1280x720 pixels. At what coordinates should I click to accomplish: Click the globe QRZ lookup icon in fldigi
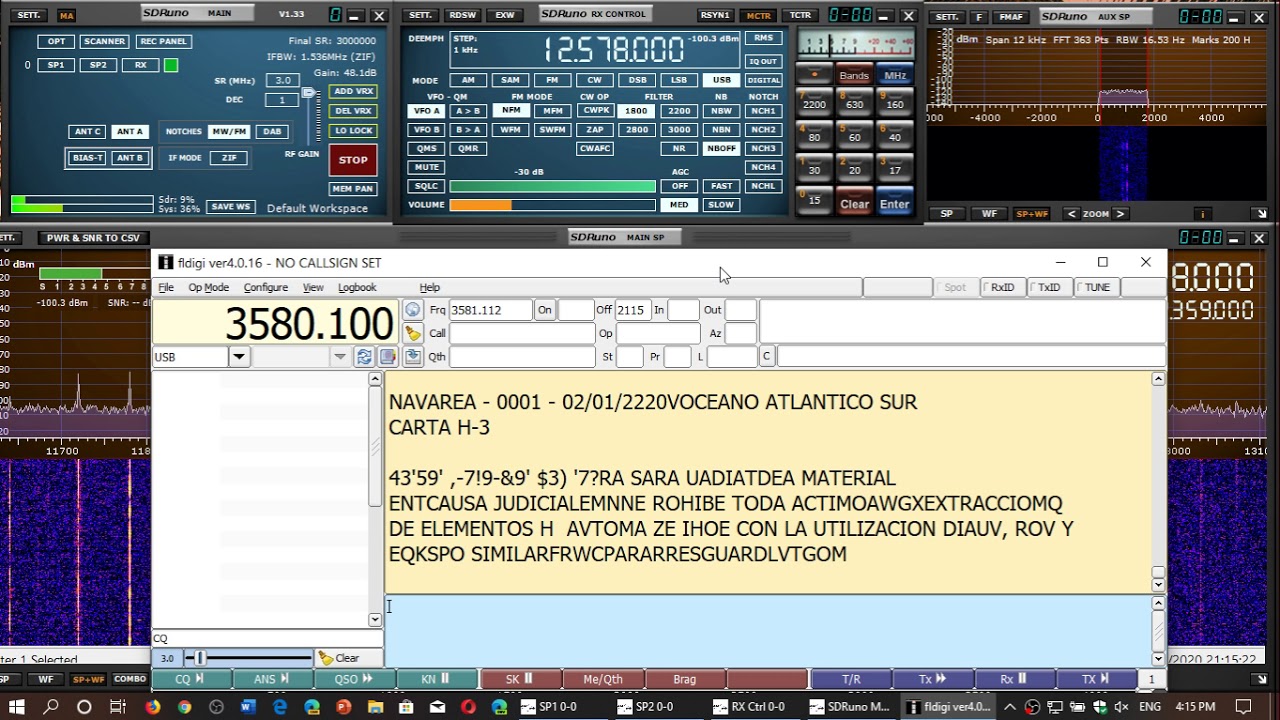click(412, 310)
